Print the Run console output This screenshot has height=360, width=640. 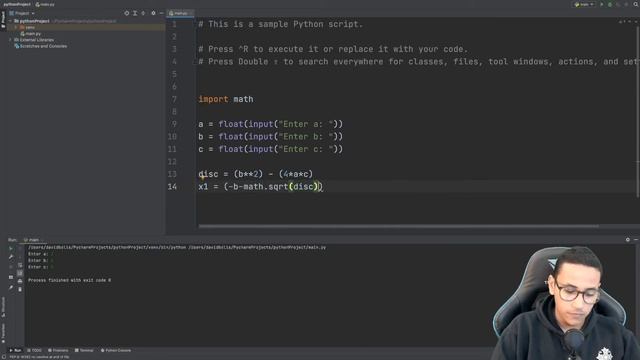(x=20, y=281)
